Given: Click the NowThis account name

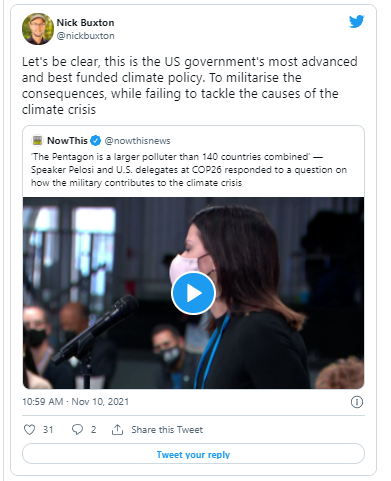Looking at the screenshot, I should tap(67, 141).
